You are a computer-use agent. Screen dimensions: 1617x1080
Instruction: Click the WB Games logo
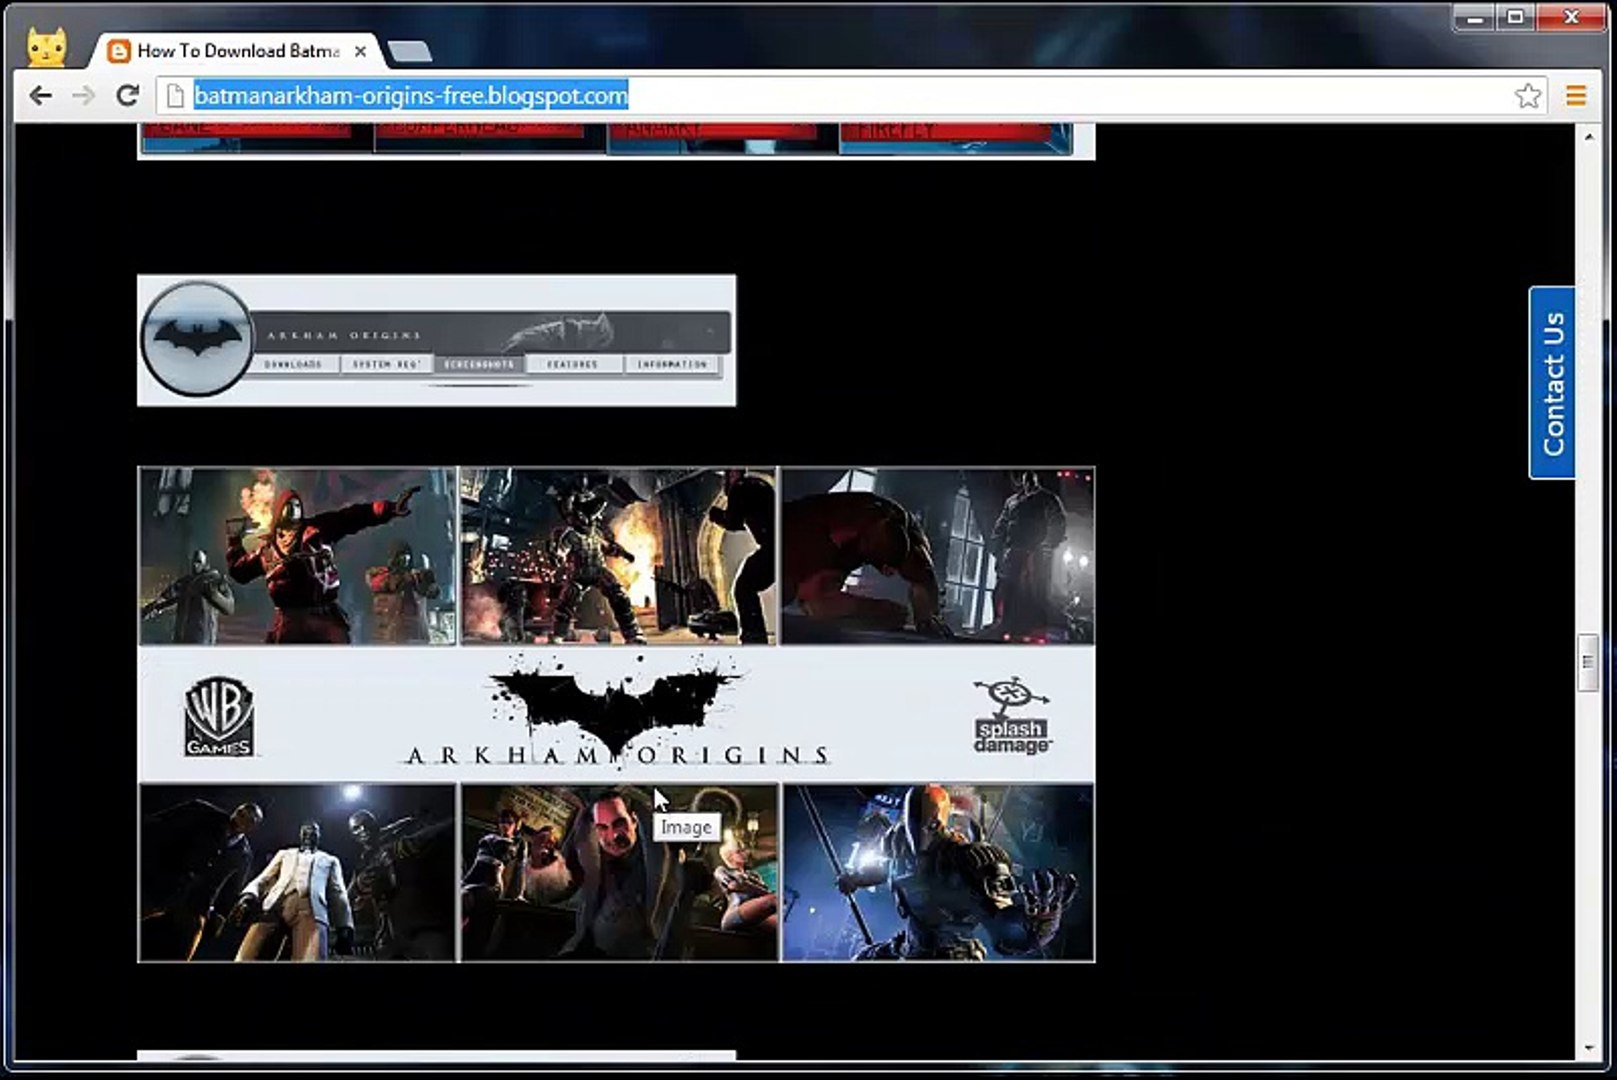[219, 716]
